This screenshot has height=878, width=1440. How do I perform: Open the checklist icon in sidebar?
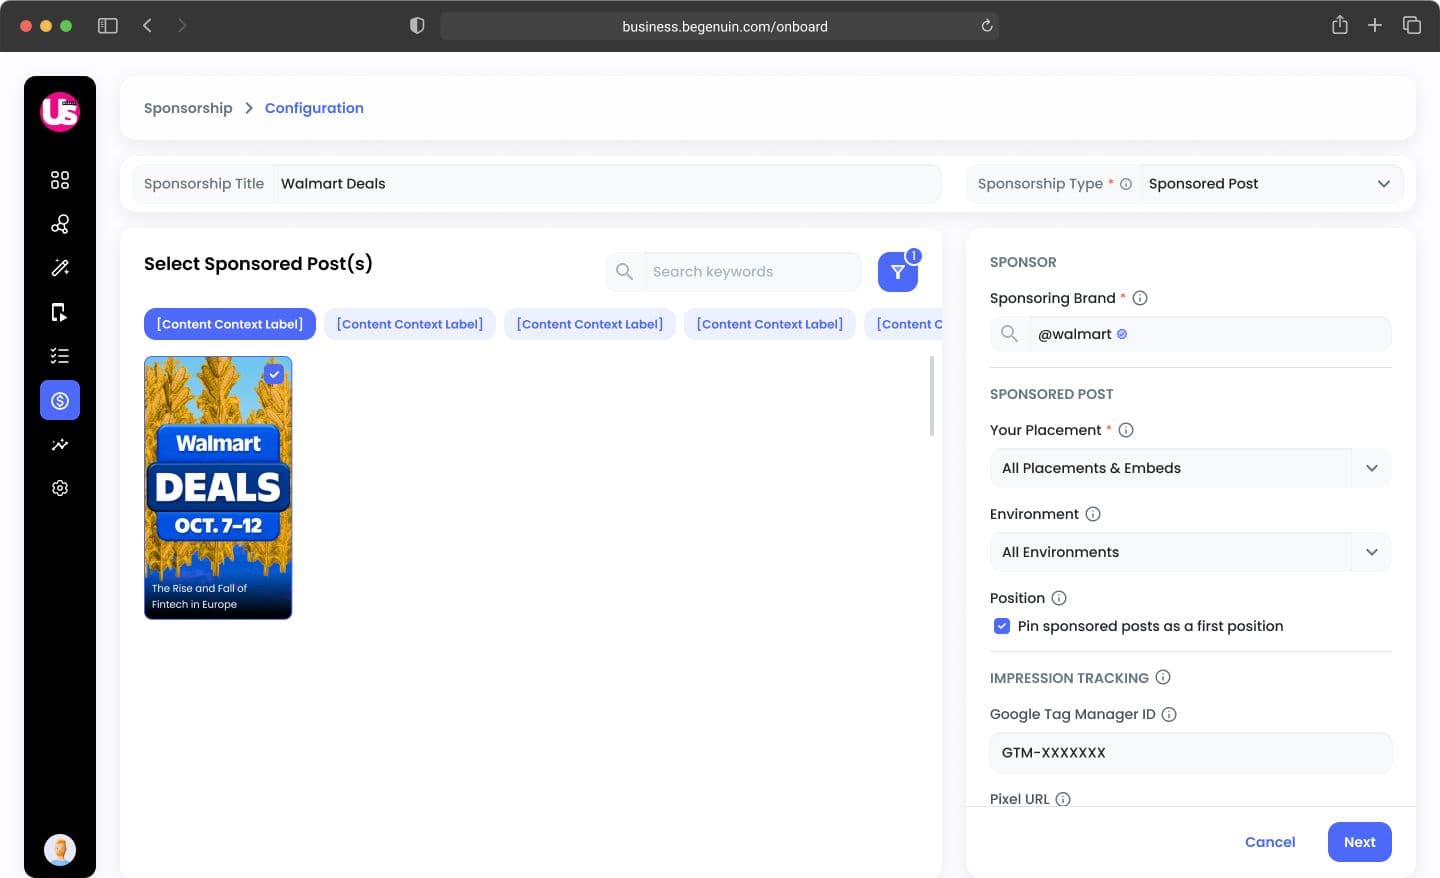(x=60, y=356)
